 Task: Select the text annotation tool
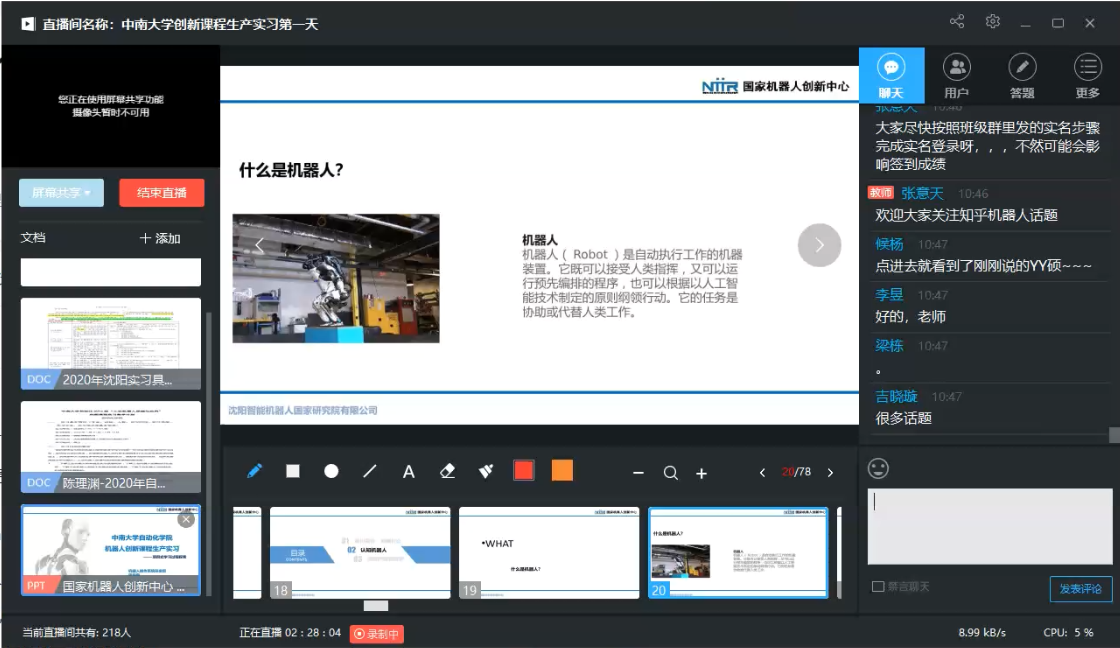coord(408,472)
